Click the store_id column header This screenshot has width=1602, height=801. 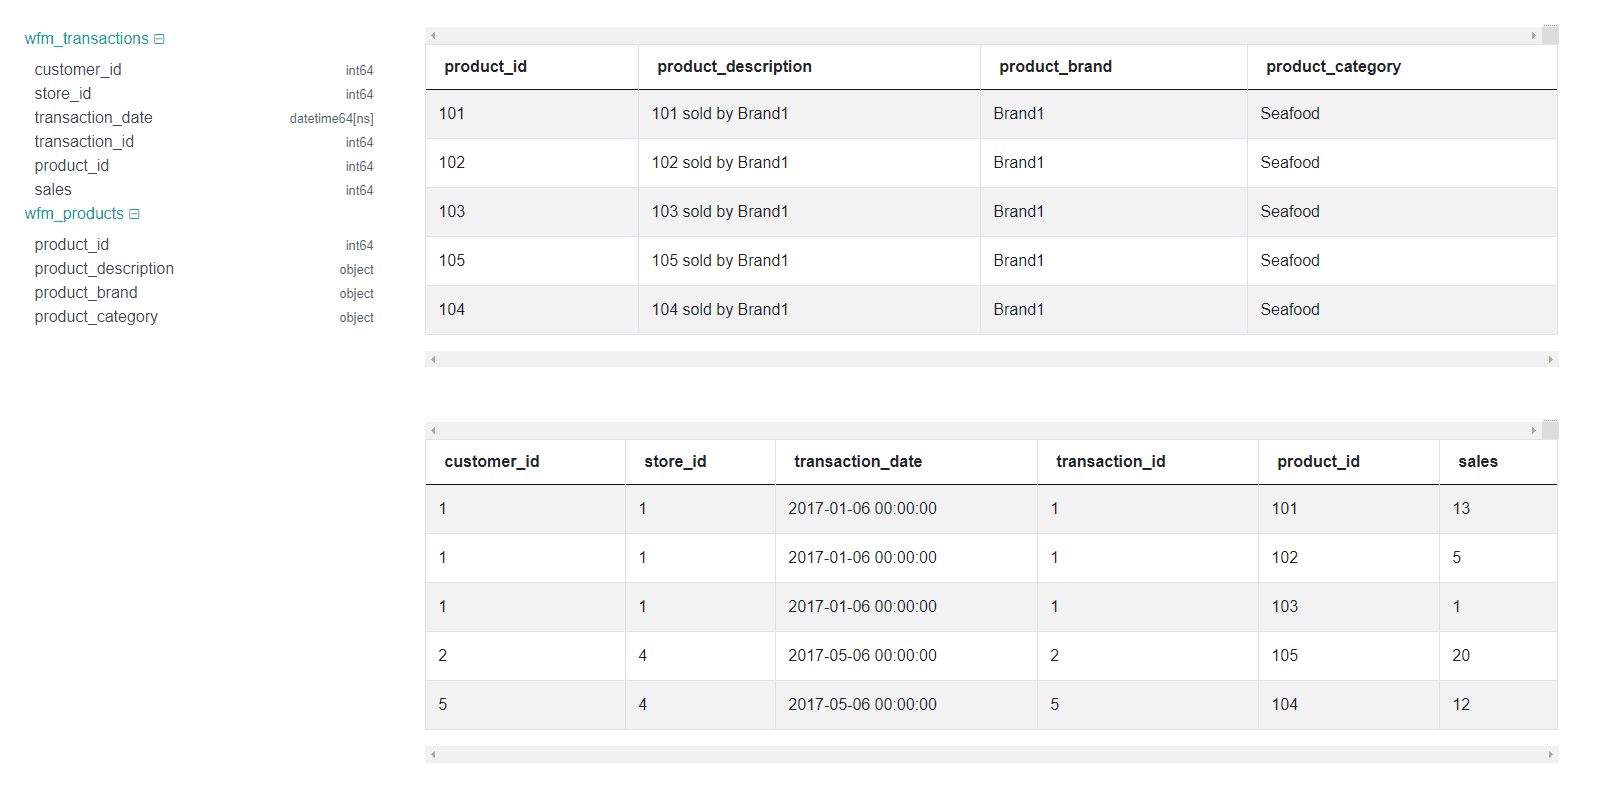tap(675, 462)
